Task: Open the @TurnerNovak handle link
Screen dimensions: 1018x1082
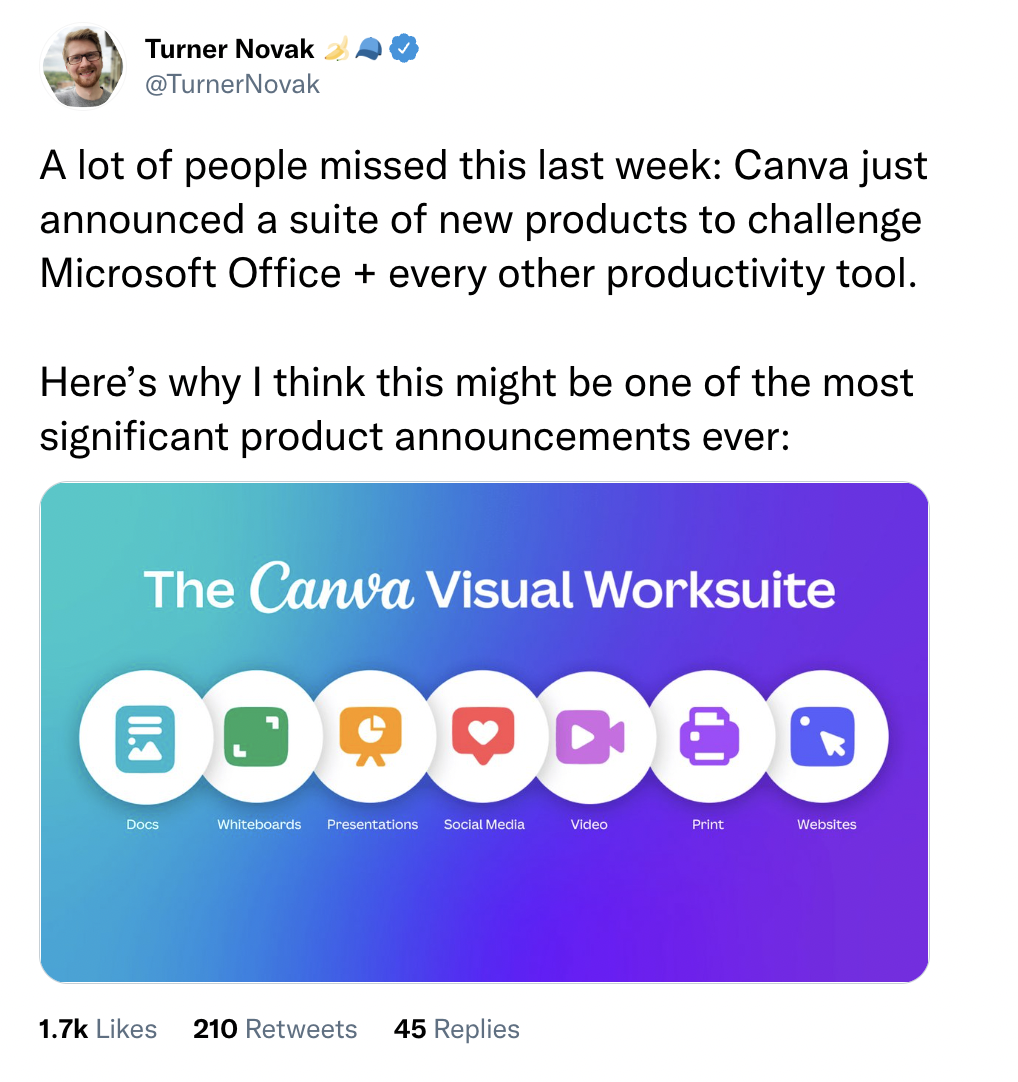Action: click(x=232, y=84)
